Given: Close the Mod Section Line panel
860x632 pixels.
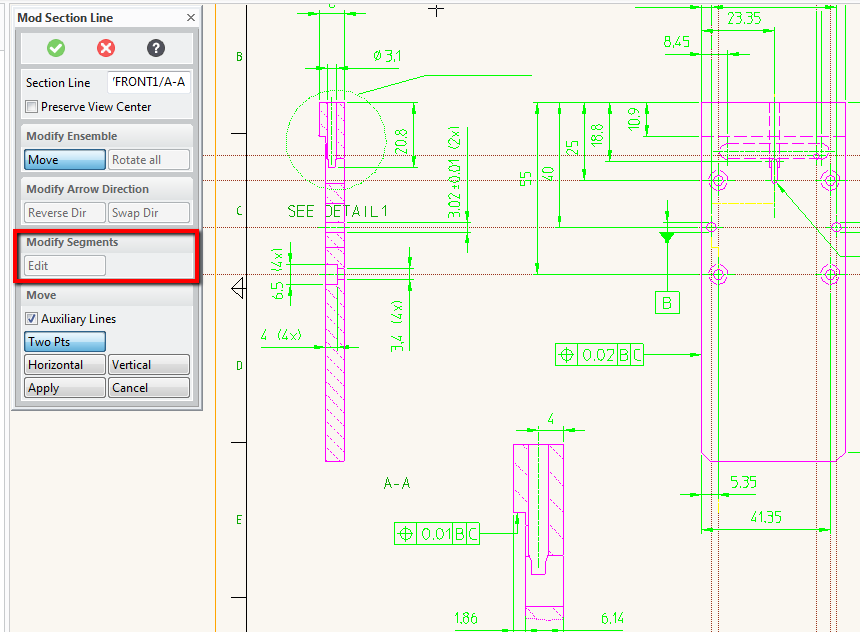Looking at the screenshot, I should 191,18.
